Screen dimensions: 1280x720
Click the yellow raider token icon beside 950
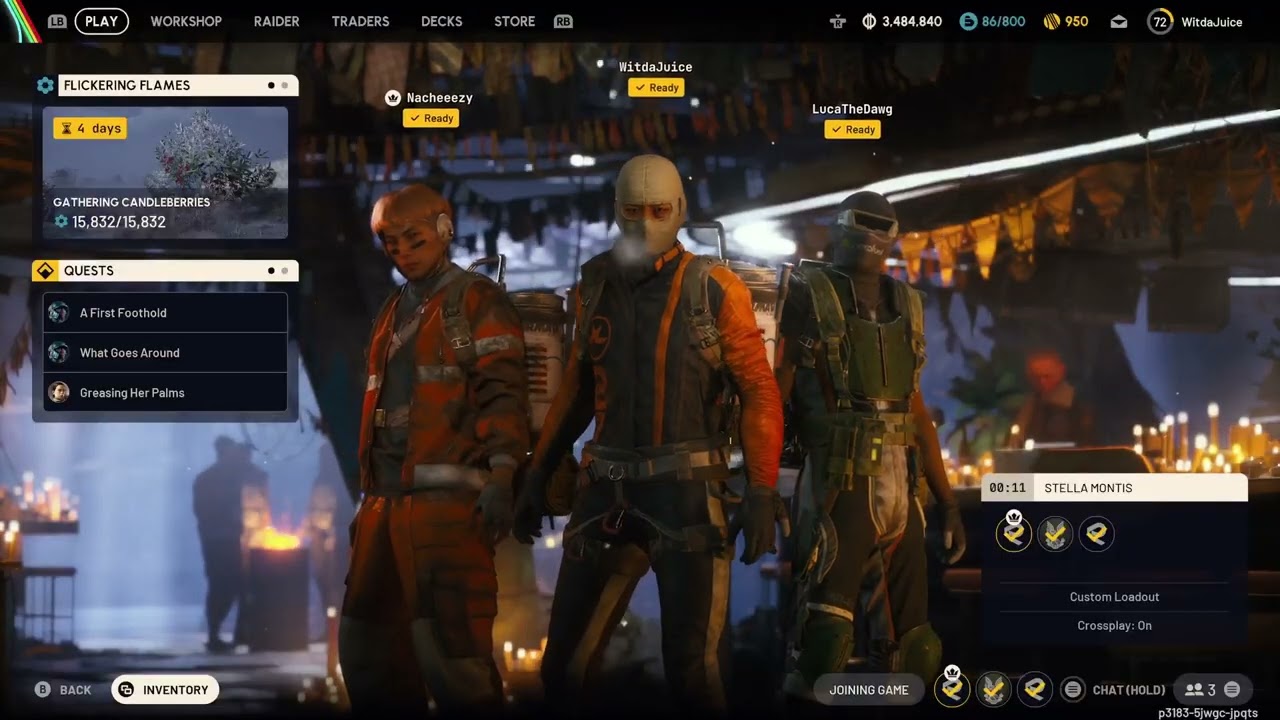pos(1051,21)
